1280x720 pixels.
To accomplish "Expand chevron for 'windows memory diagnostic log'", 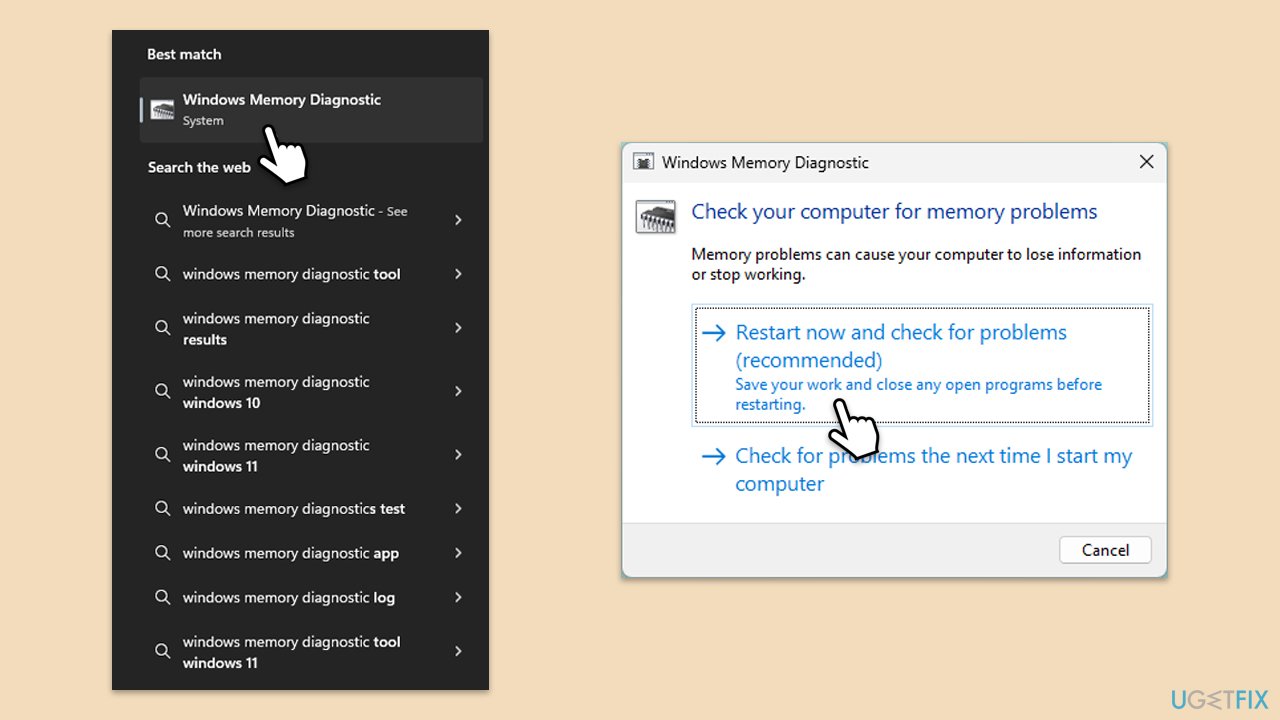I will click(458, 597).
